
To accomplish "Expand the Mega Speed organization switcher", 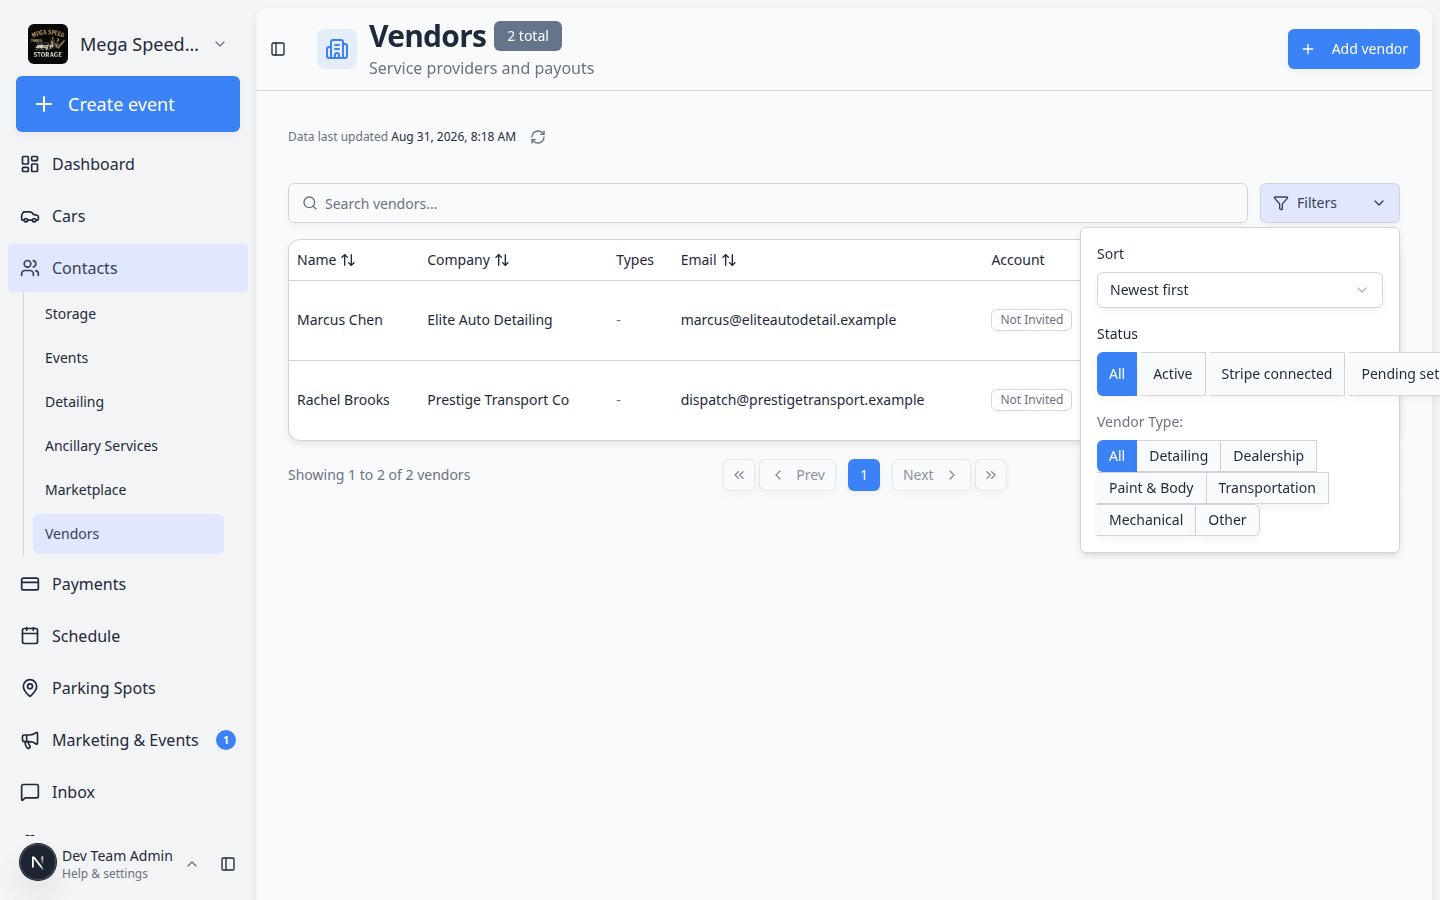I will (220, 44).
